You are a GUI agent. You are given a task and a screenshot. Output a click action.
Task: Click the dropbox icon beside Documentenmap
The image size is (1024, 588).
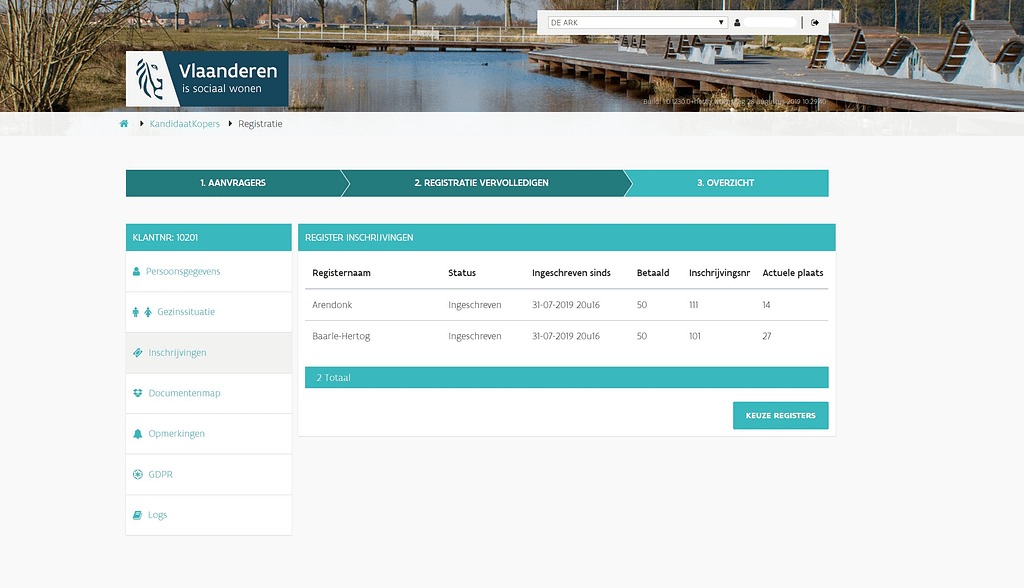137,393
